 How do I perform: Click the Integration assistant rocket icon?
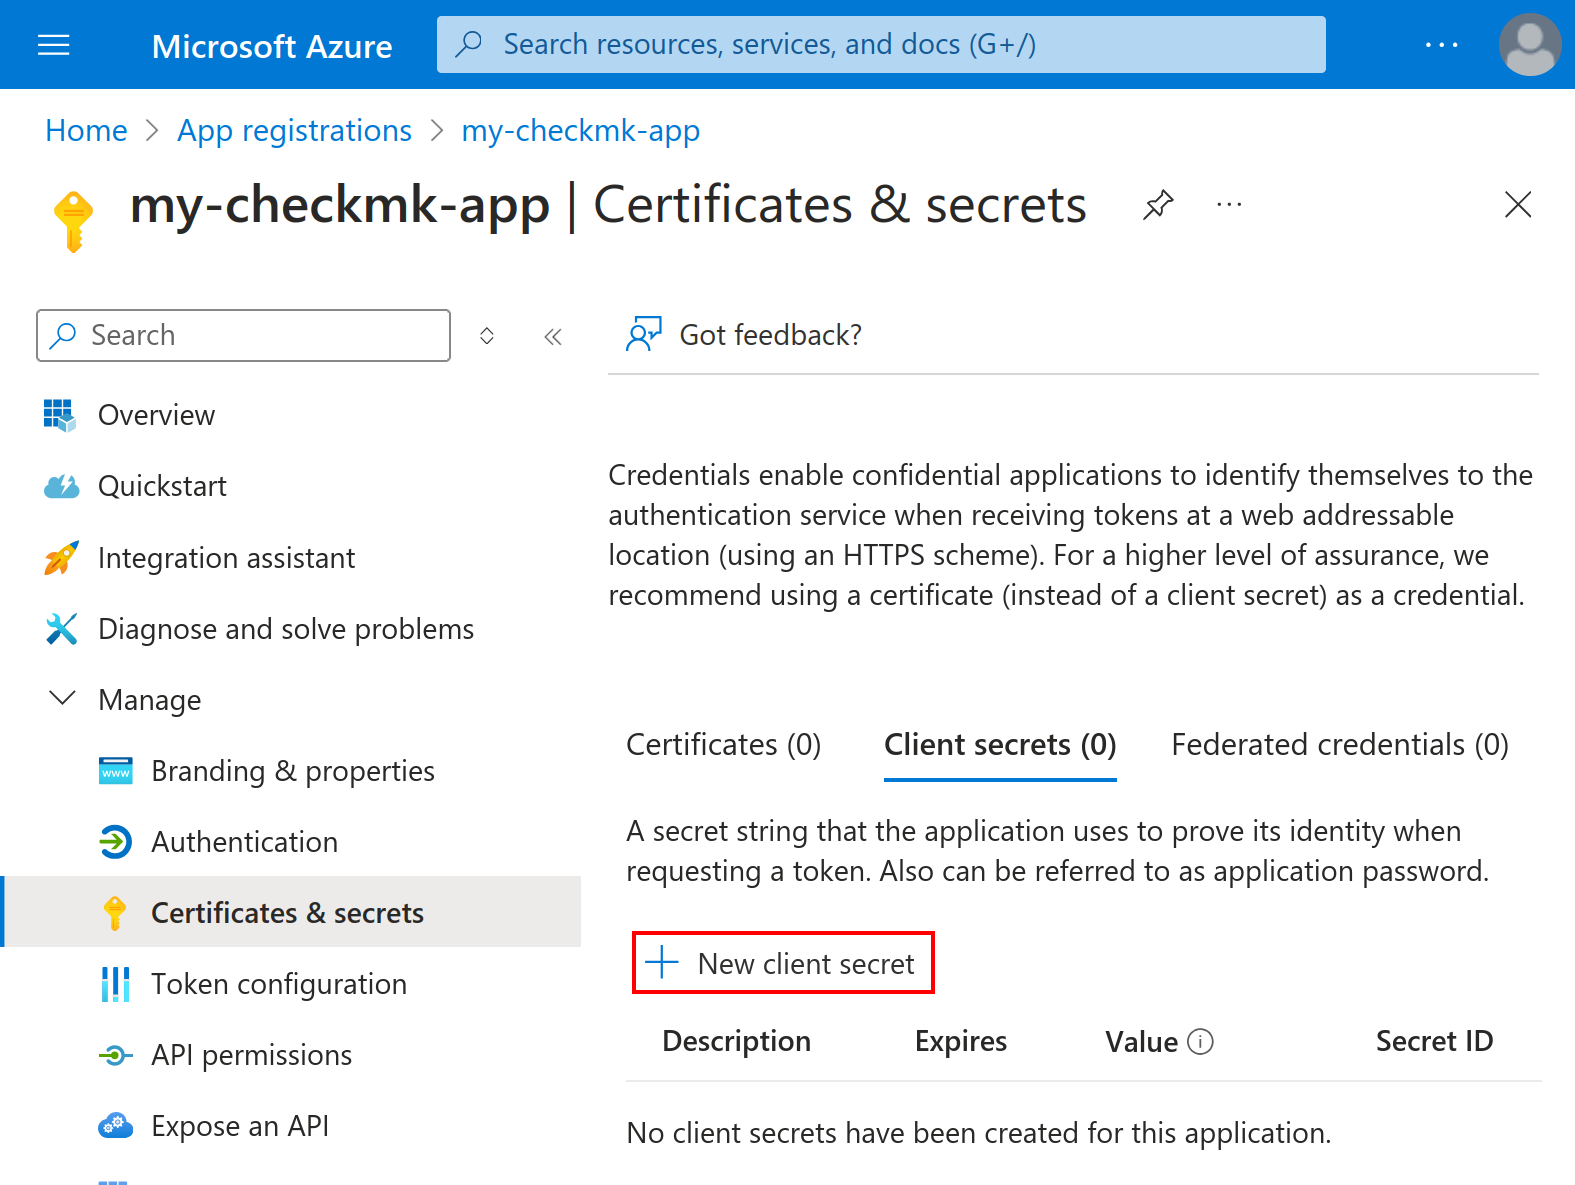(61, 558)
